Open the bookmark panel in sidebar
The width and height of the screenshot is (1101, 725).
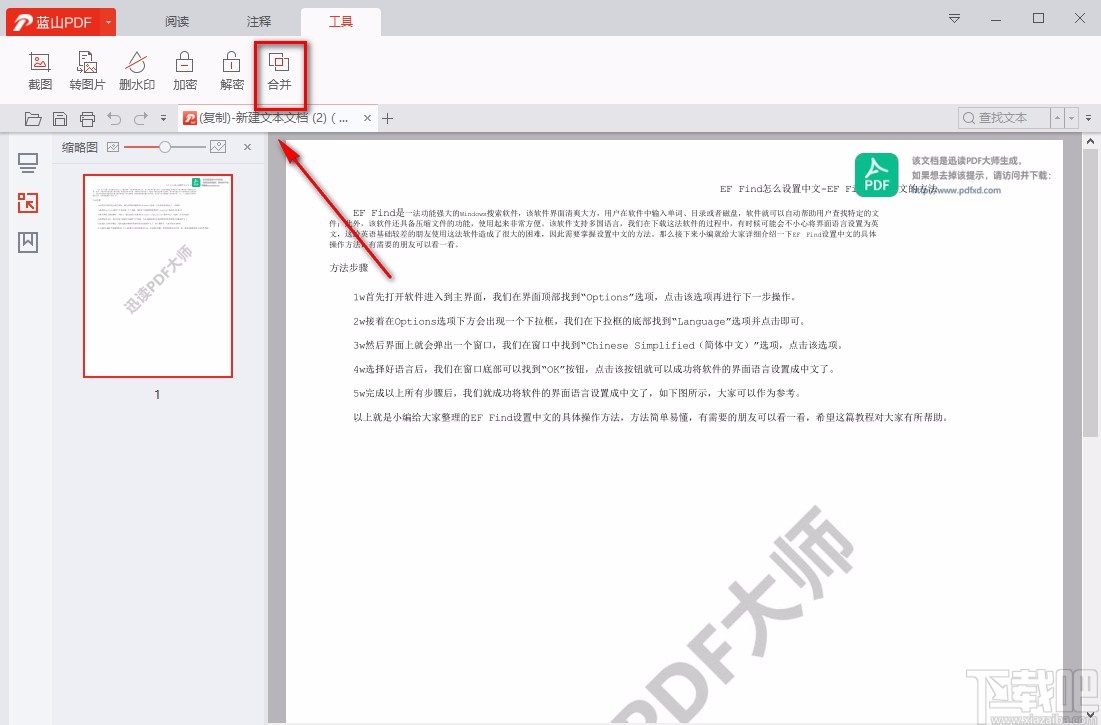[x=28, y=242]
